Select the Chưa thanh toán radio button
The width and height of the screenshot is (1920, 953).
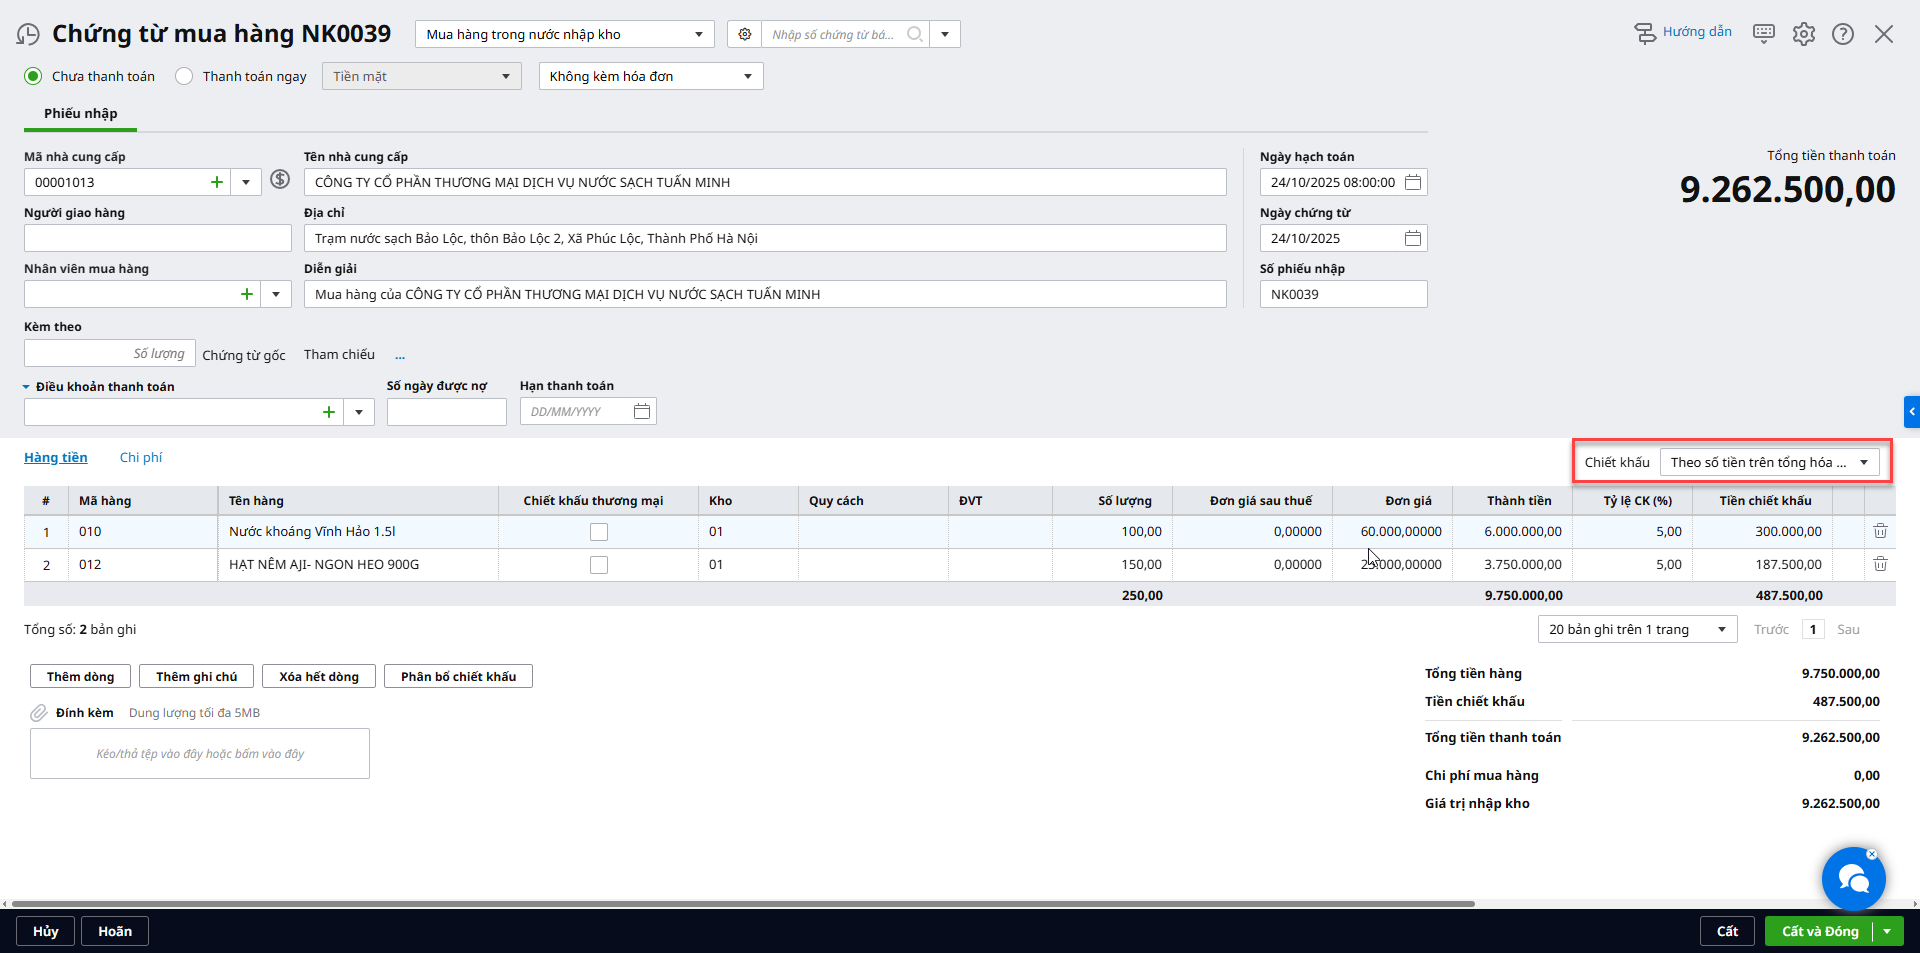click(x=34, y=76)
